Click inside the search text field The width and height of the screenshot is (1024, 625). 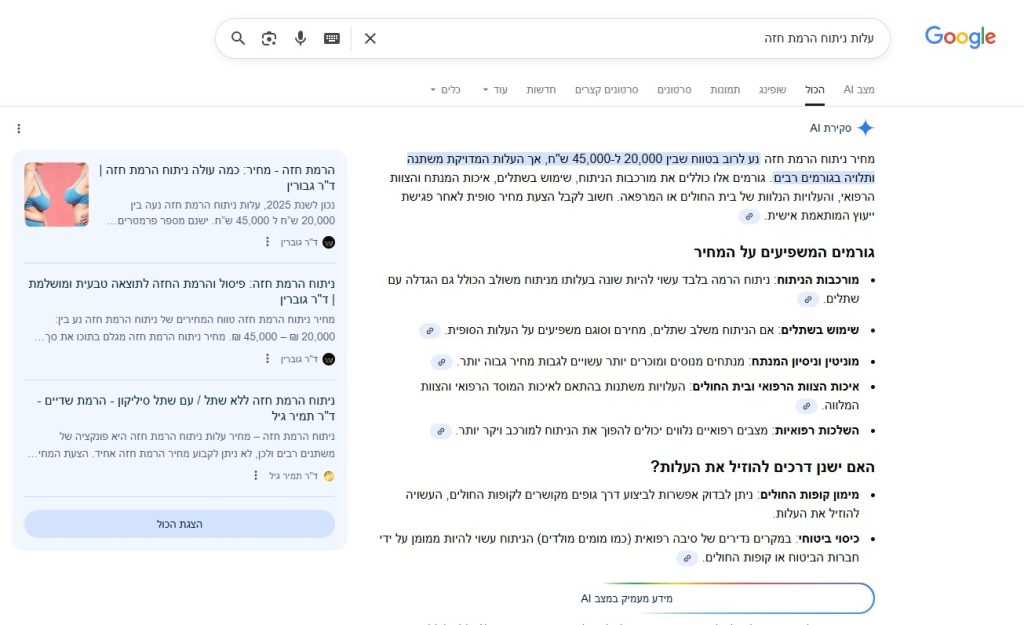(620, 38)
